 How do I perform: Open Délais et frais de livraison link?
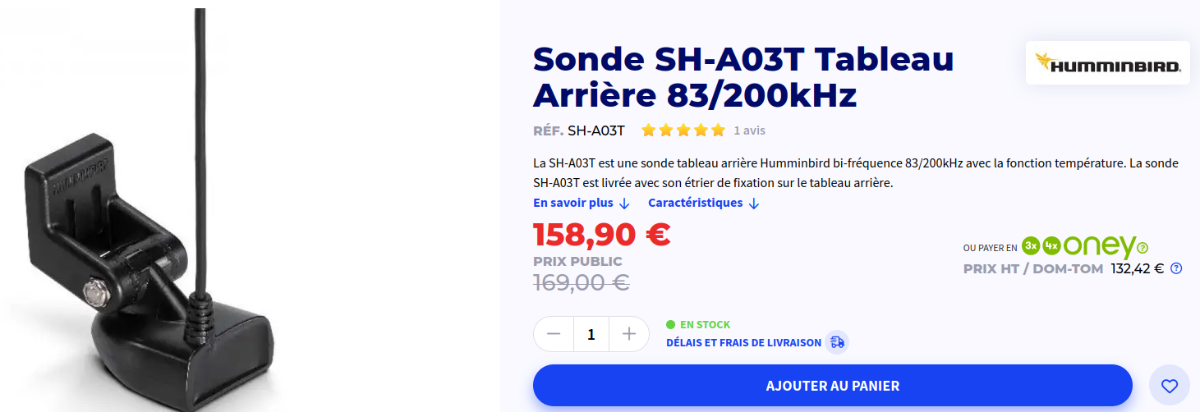tap(744, 342)
